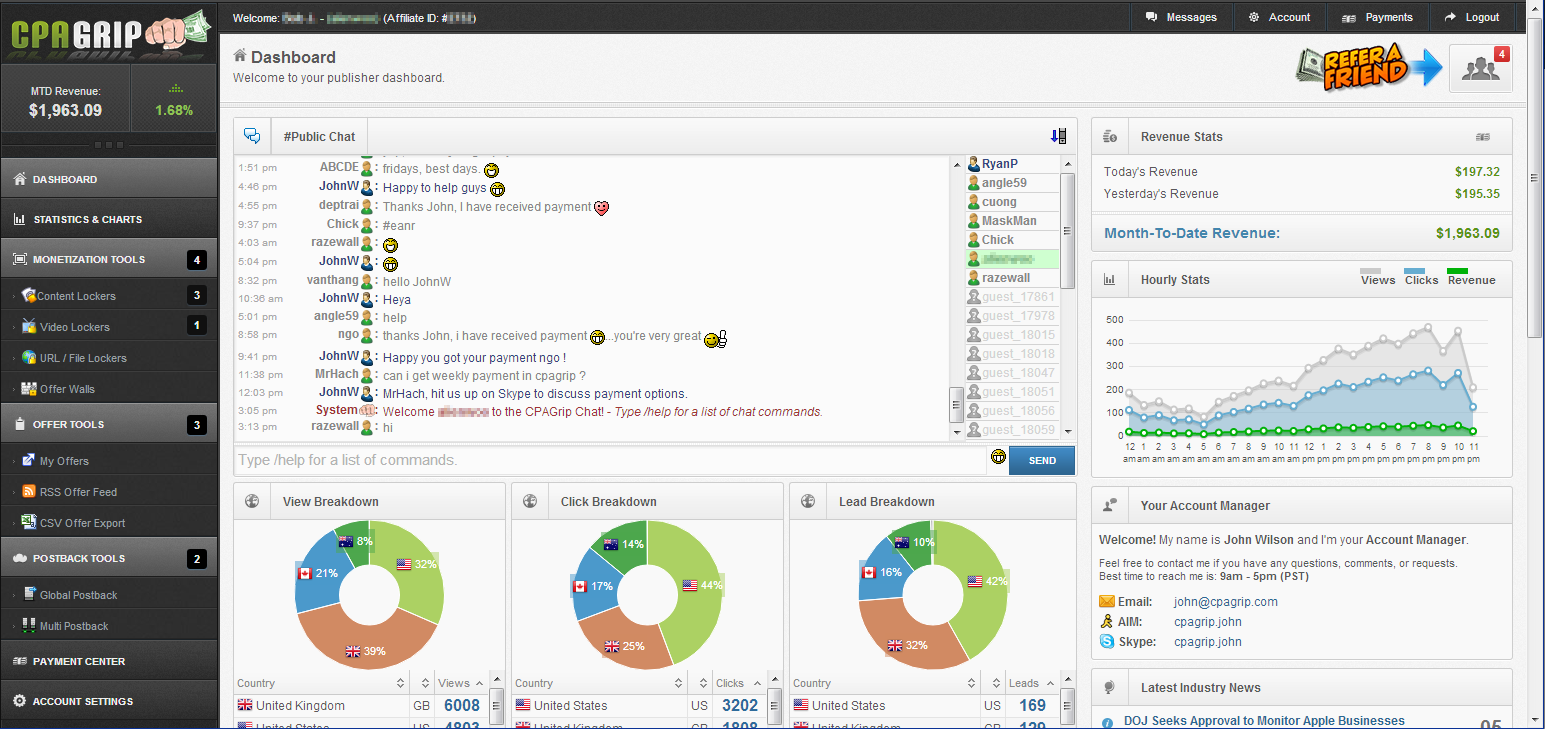The width and height of the screenshot is (1545, 729).
Task: Open Multi Postback link
Action: (74, 626)
